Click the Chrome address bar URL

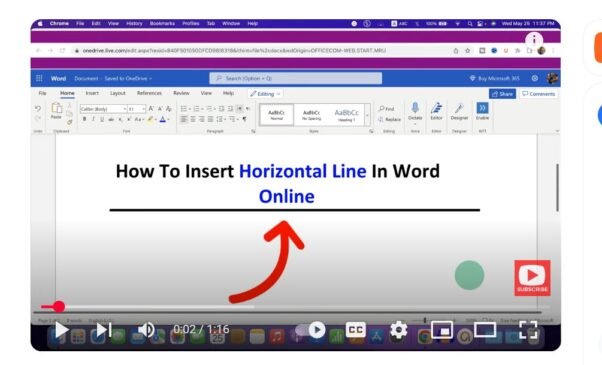pyautogui.click(x=234, y=51)
